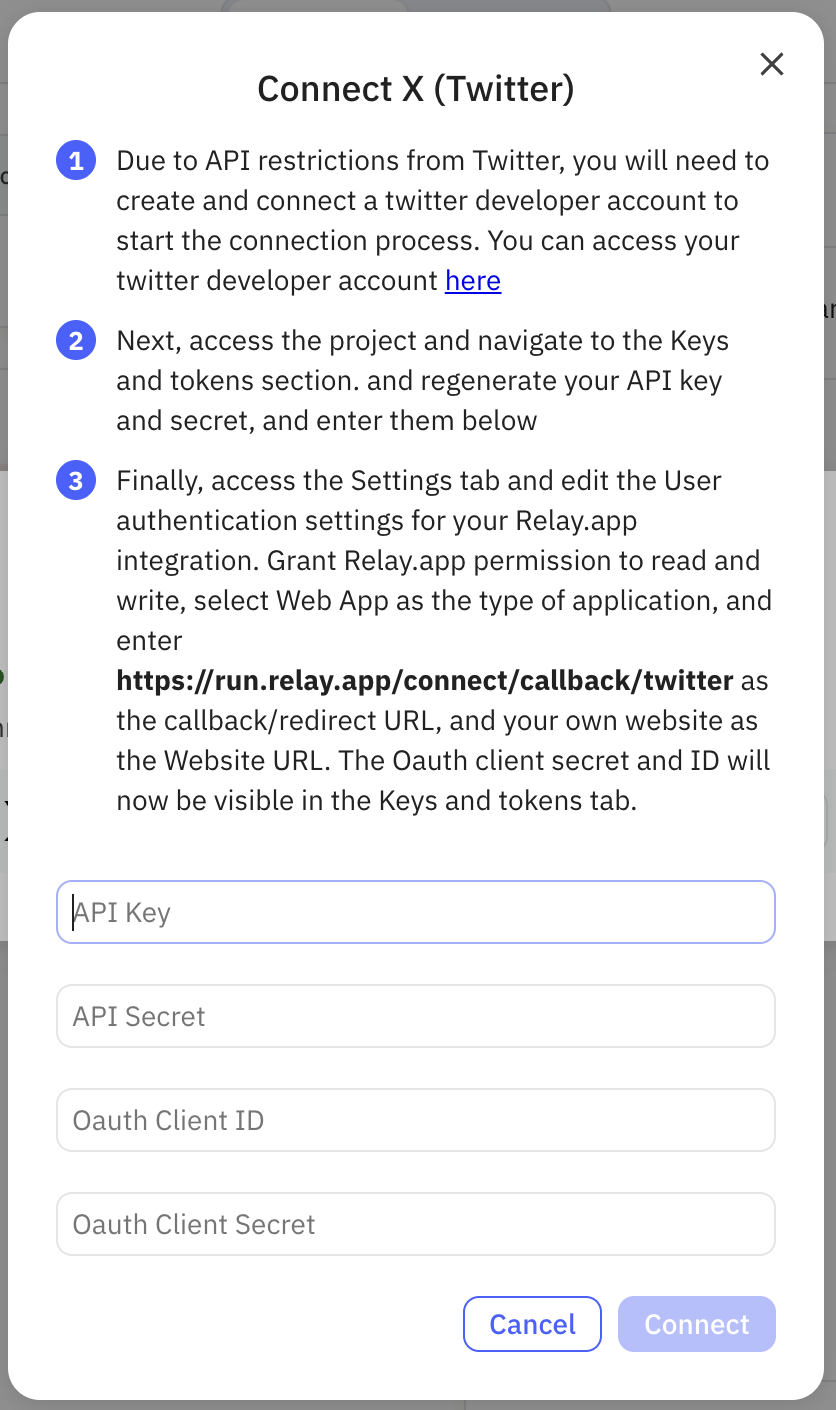836x1410 pixels.
Task: Open the Twitter developer account 'here' link
Action: coord(473,281)
